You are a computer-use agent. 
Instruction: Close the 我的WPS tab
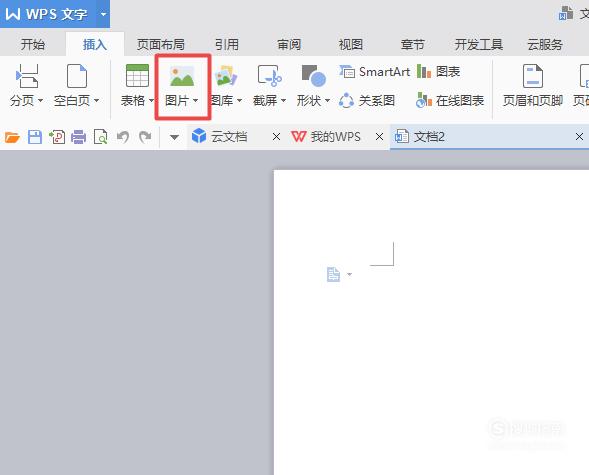pos(380,137)
